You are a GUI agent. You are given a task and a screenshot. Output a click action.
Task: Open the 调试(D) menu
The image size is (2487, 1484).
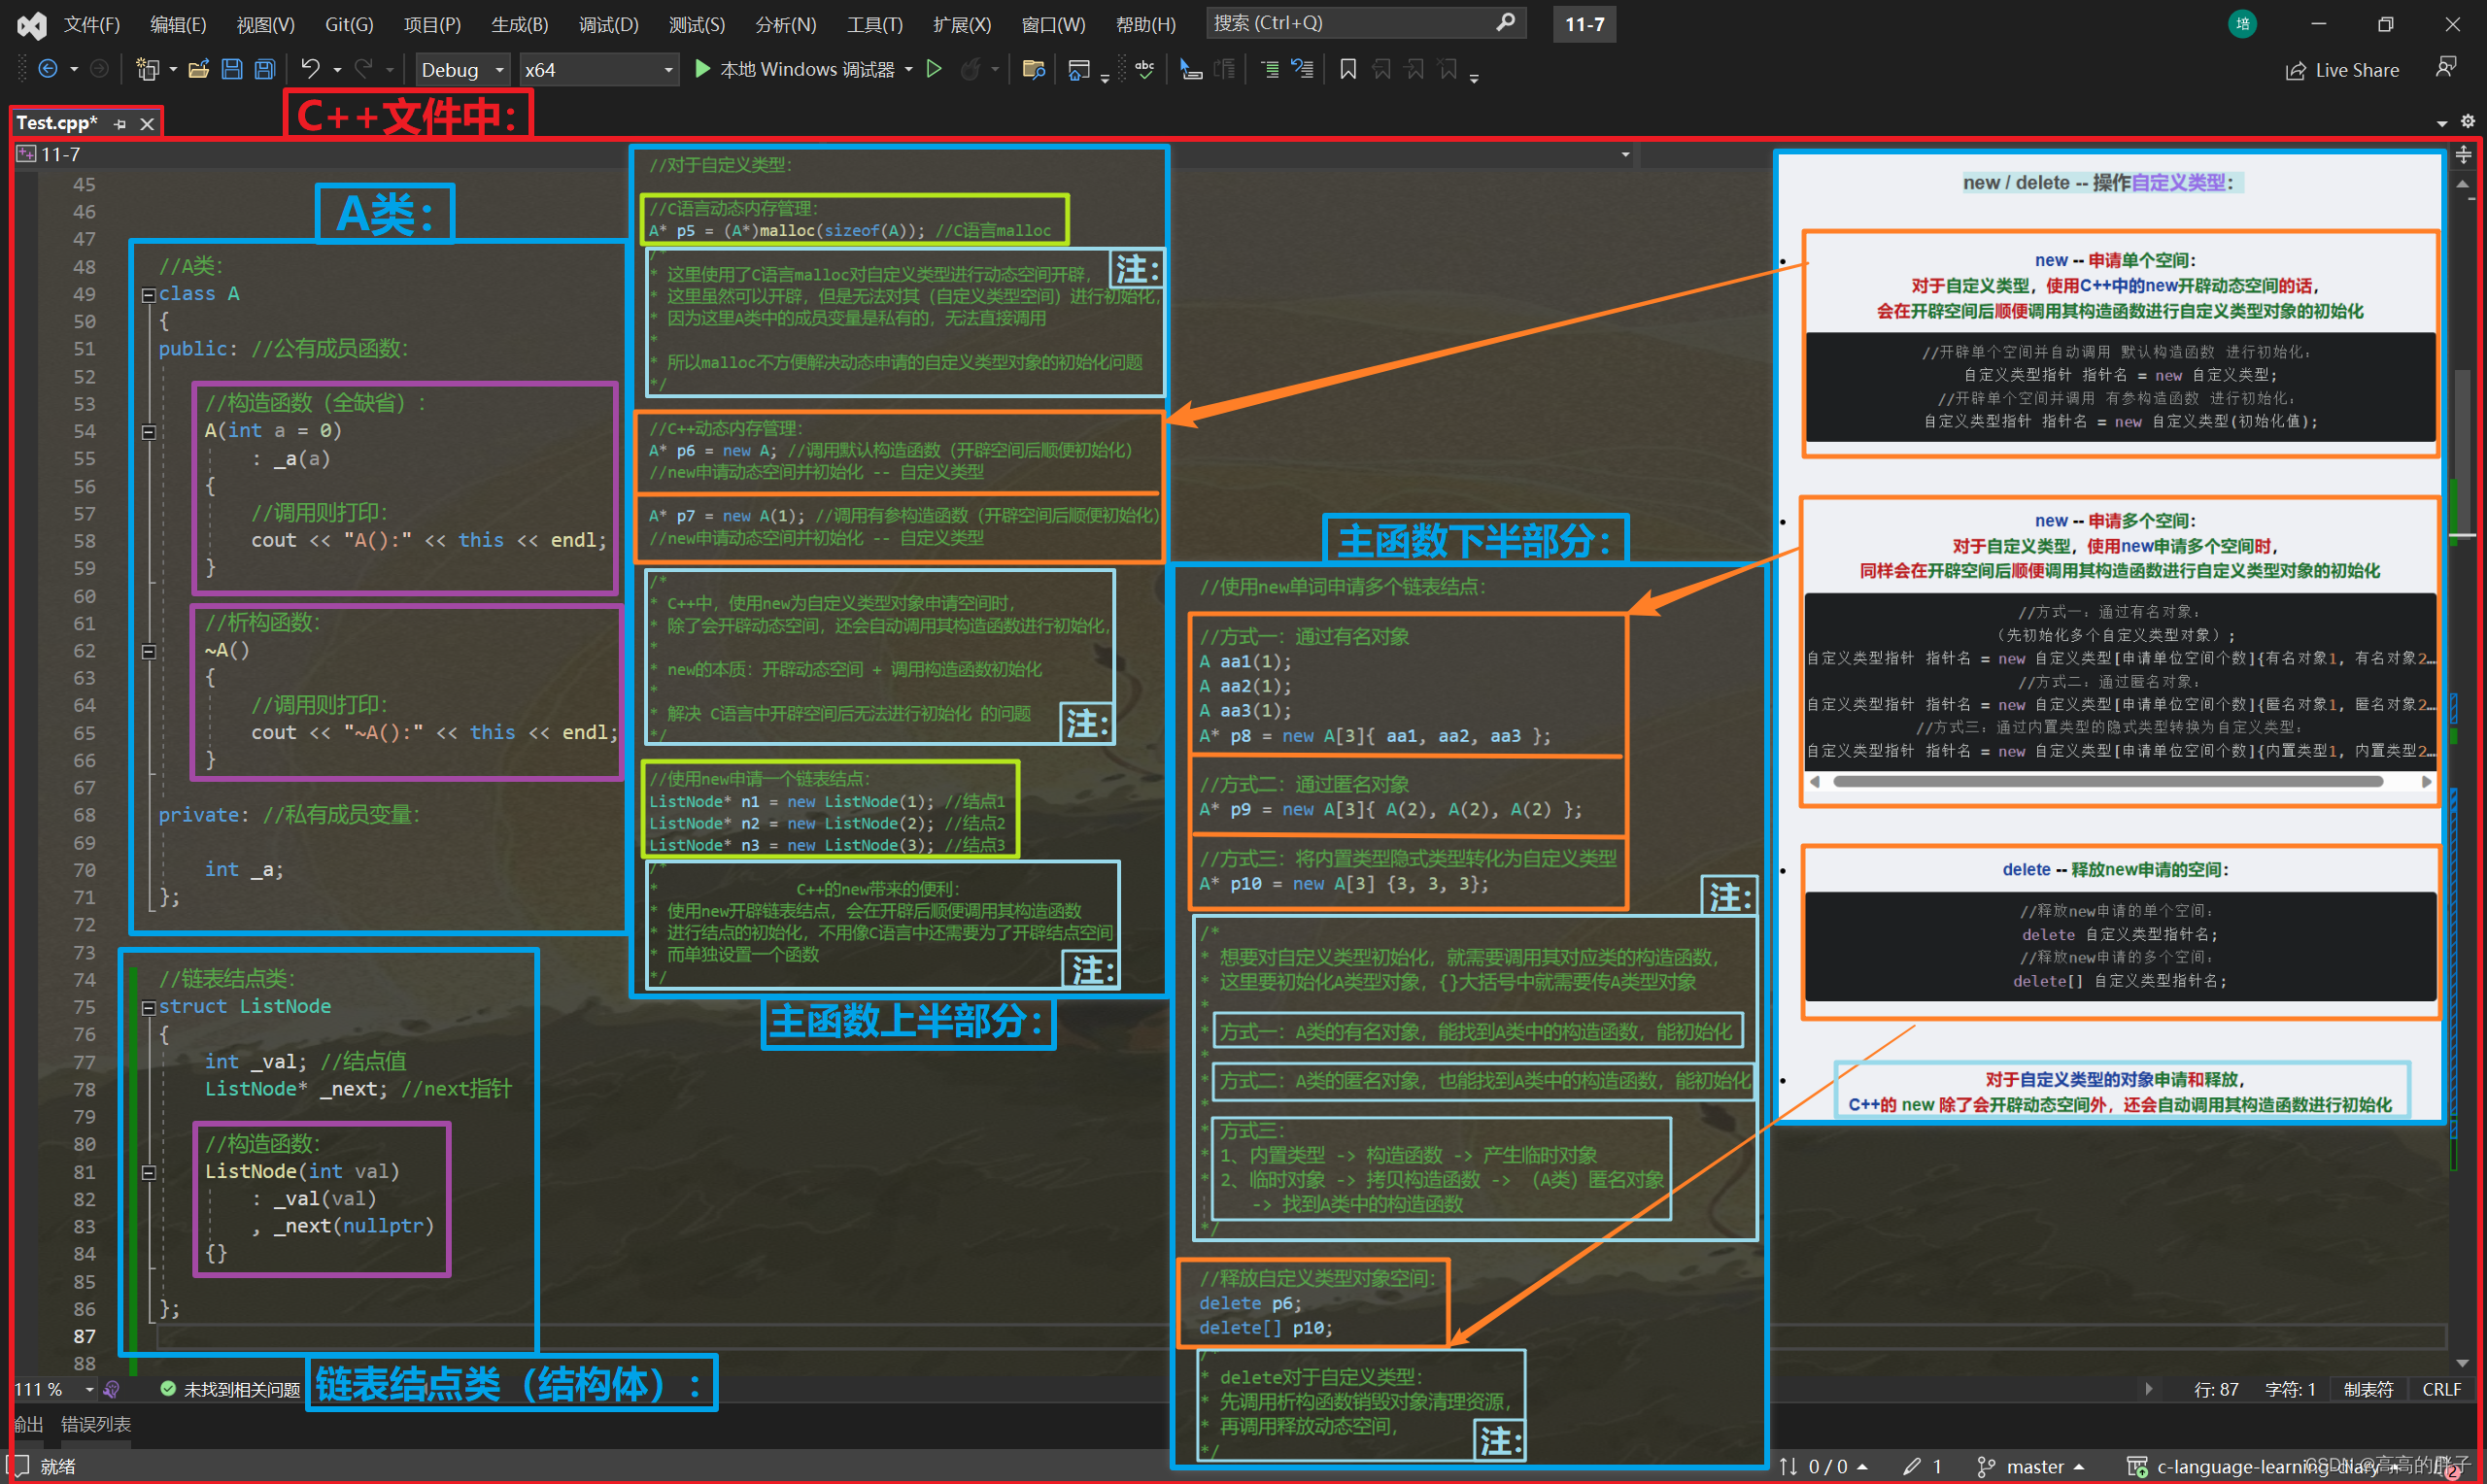pos(608,24)
